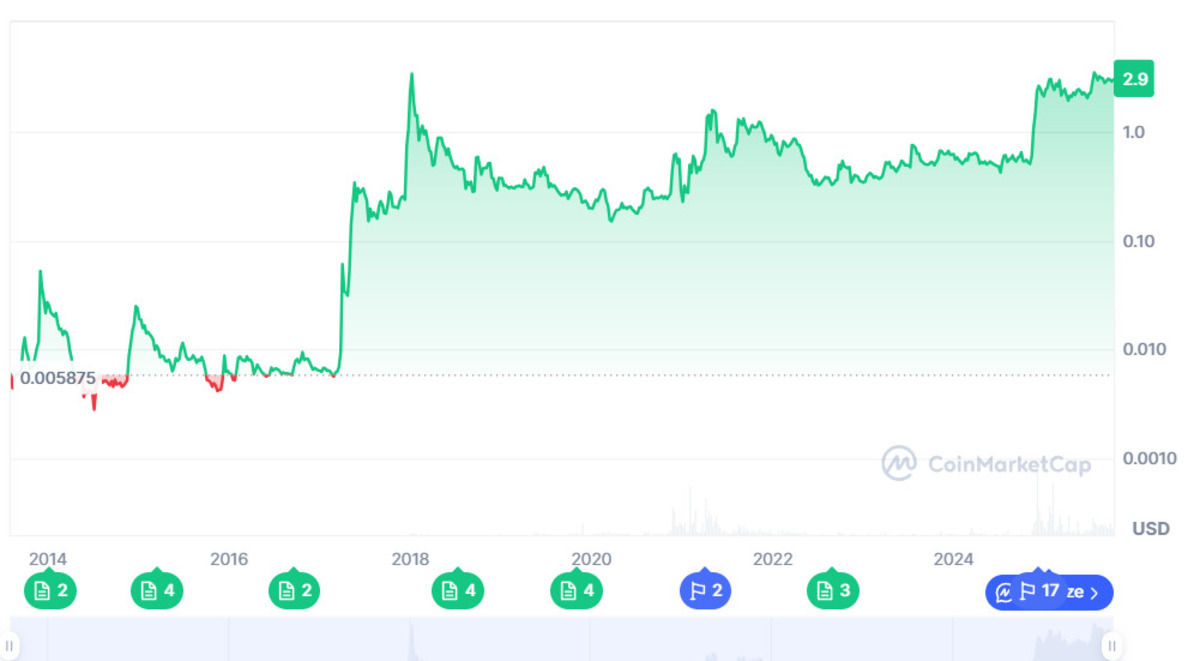Click the 0.005875 baseline price label
This screenshot has height=661, width=1200.
click(58, 379)
